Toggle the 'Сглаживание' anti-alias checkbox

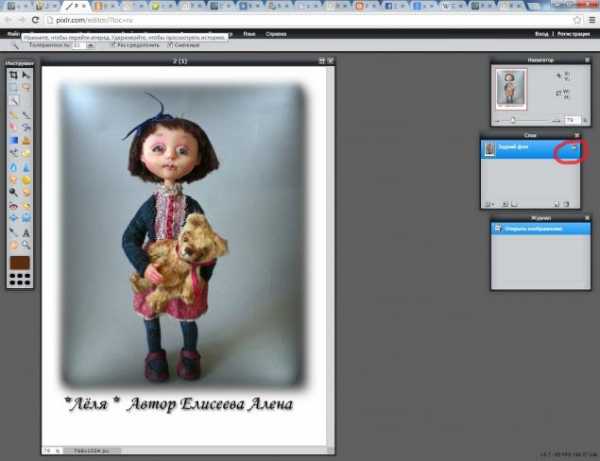pyautogui.click(x=170, y=45)
